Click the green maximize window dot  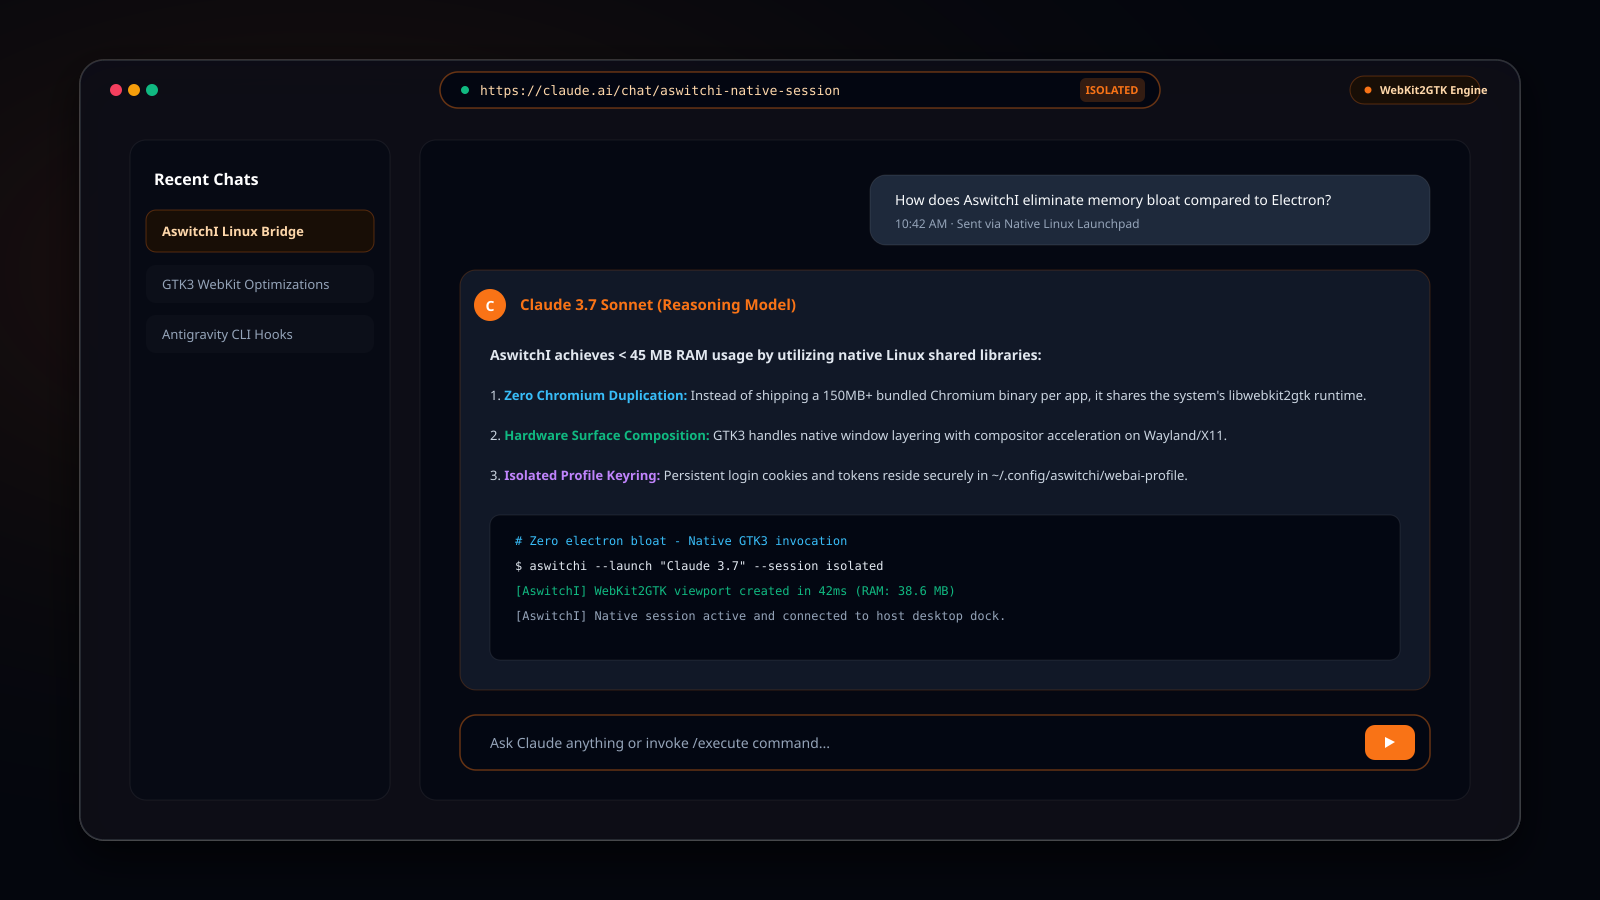point(152,90)
